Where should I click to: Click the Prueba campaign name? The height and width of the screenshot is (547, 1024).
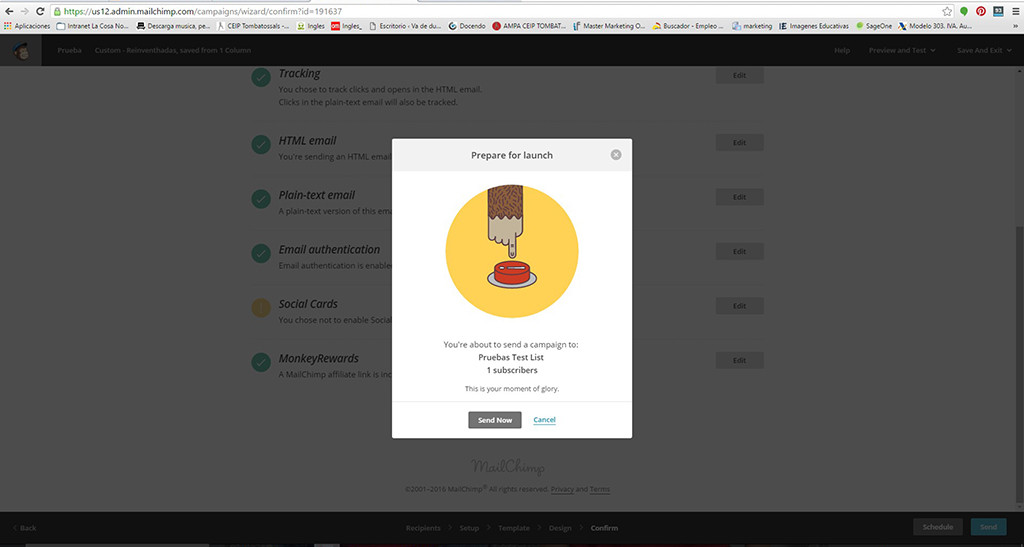(x=69, y=50)
